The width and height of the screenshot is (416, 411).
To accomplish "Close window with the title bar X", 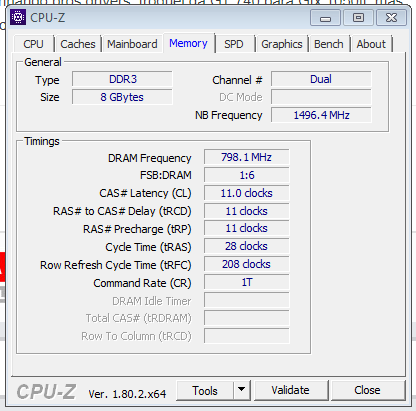I will (391, 17).
